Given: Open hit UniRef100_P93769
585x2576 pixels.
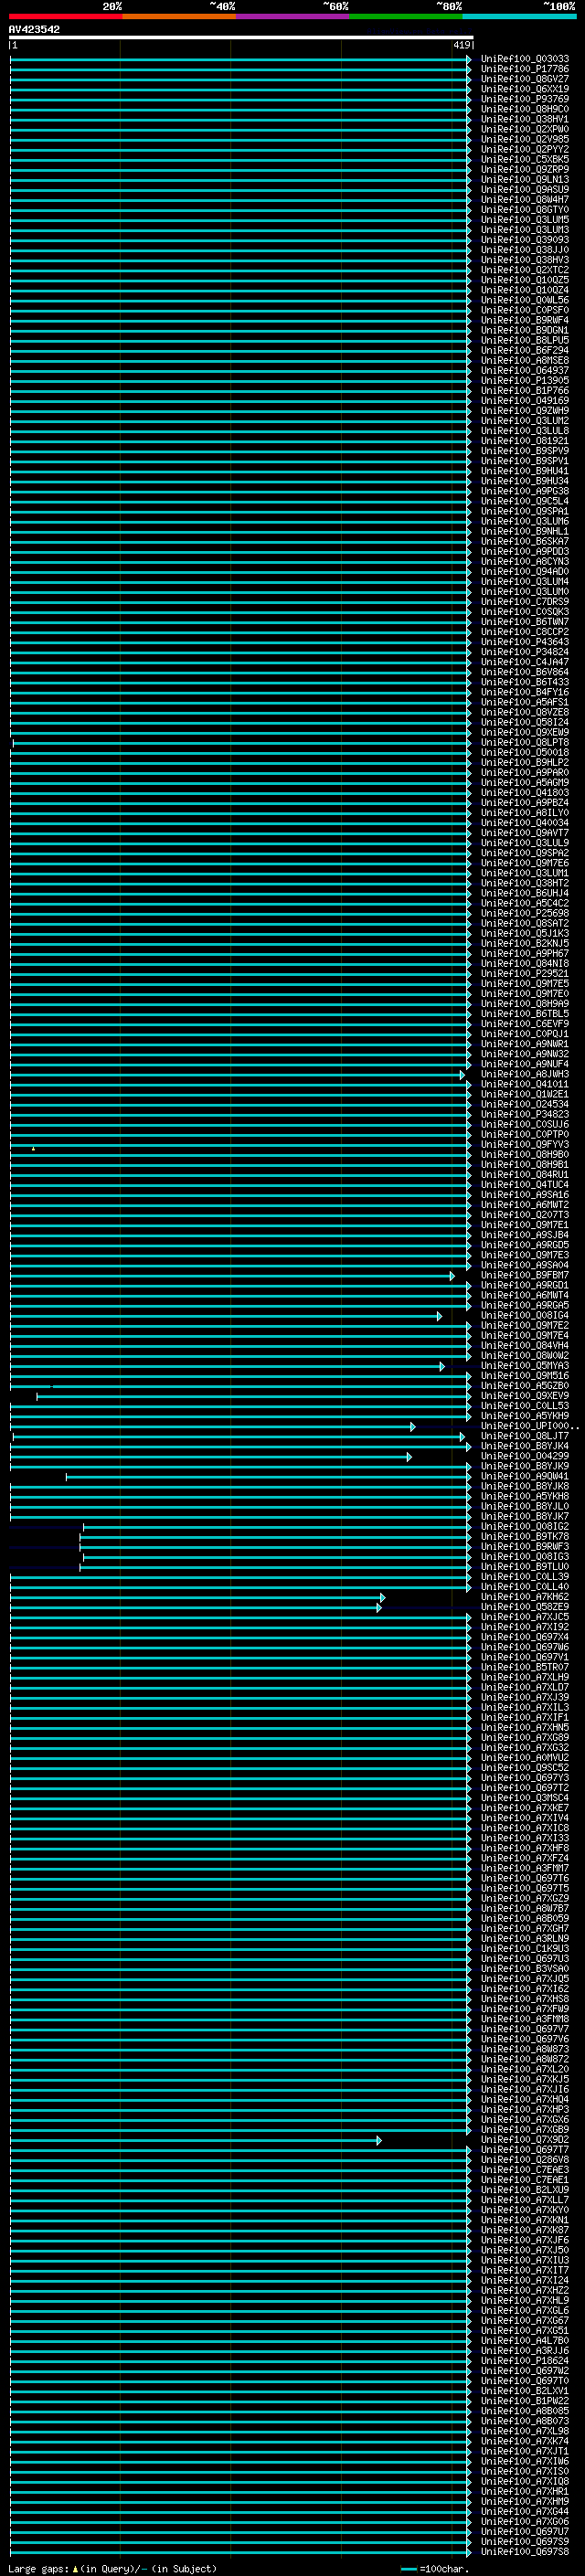Looking at the screenshot, I should point(525,99).
